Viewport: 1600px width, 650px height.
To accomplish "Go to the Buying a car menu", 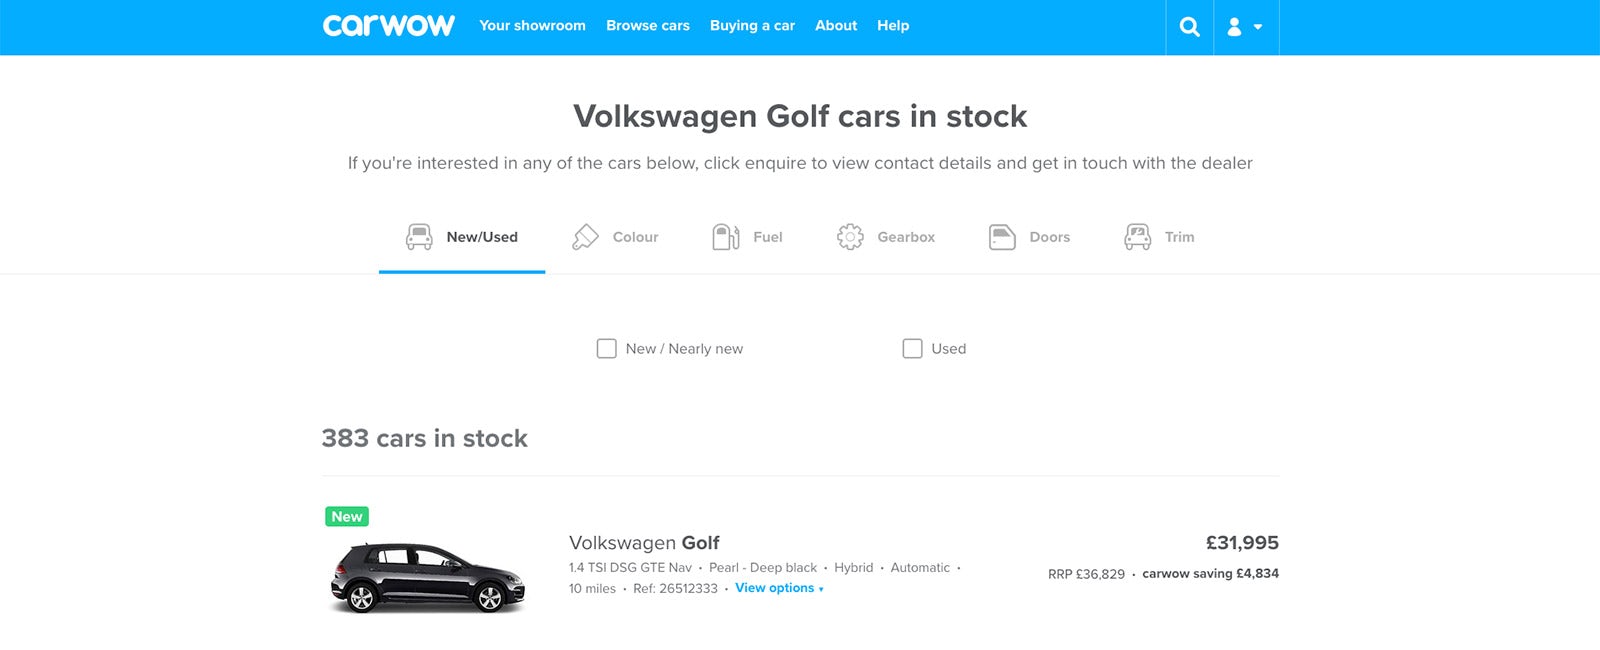I will 752,26.
